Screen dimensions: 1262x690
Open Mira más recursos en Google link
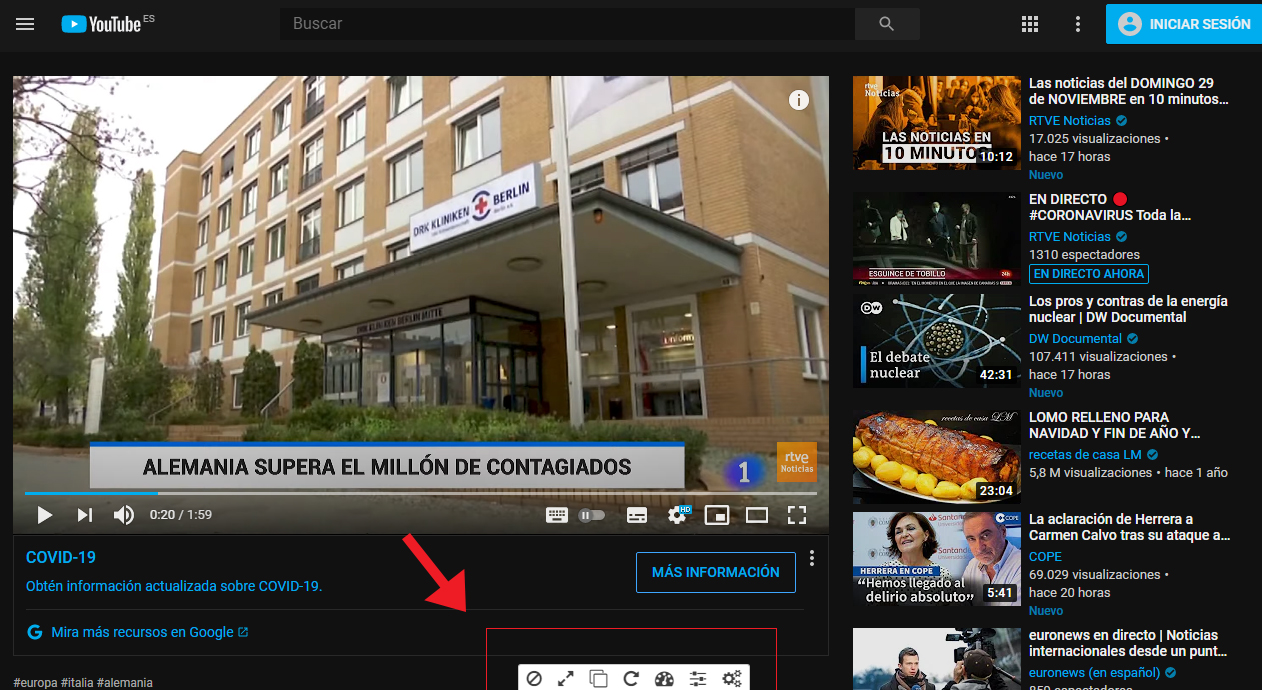[142, 632]
